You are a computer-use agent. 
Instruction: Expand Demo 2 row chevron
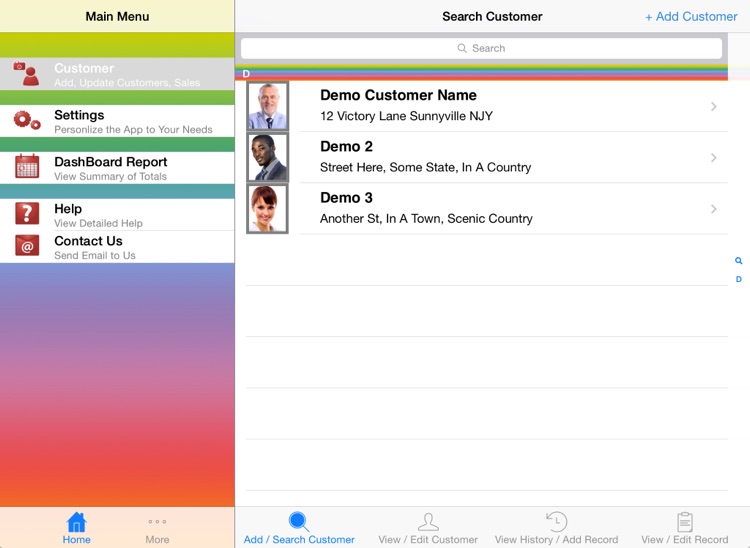(714, 157)
